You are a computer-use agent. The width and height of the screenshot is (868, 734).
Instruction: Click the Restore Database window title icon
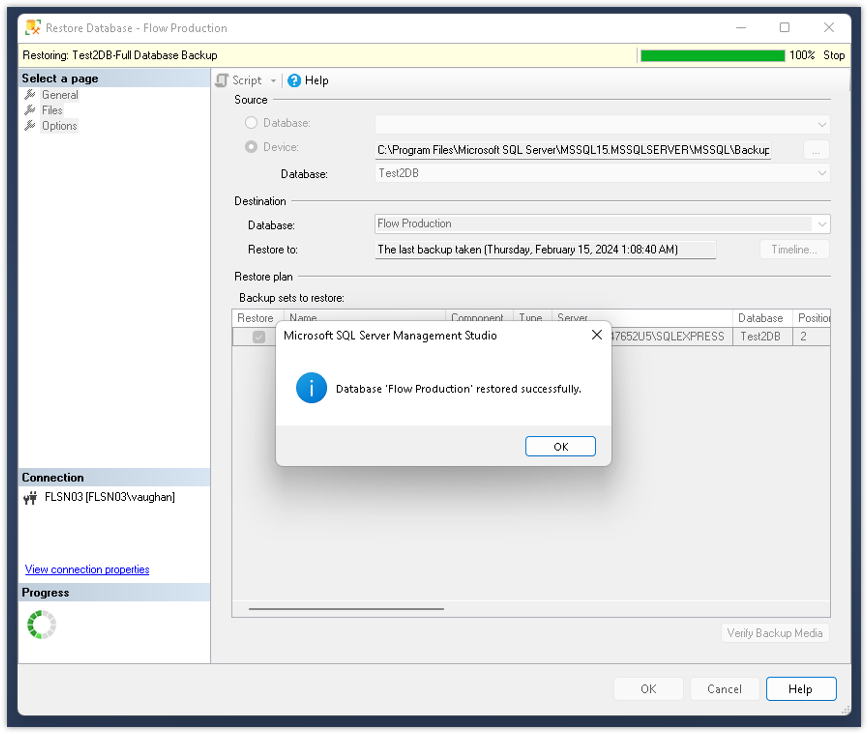[x=33, y=27]
